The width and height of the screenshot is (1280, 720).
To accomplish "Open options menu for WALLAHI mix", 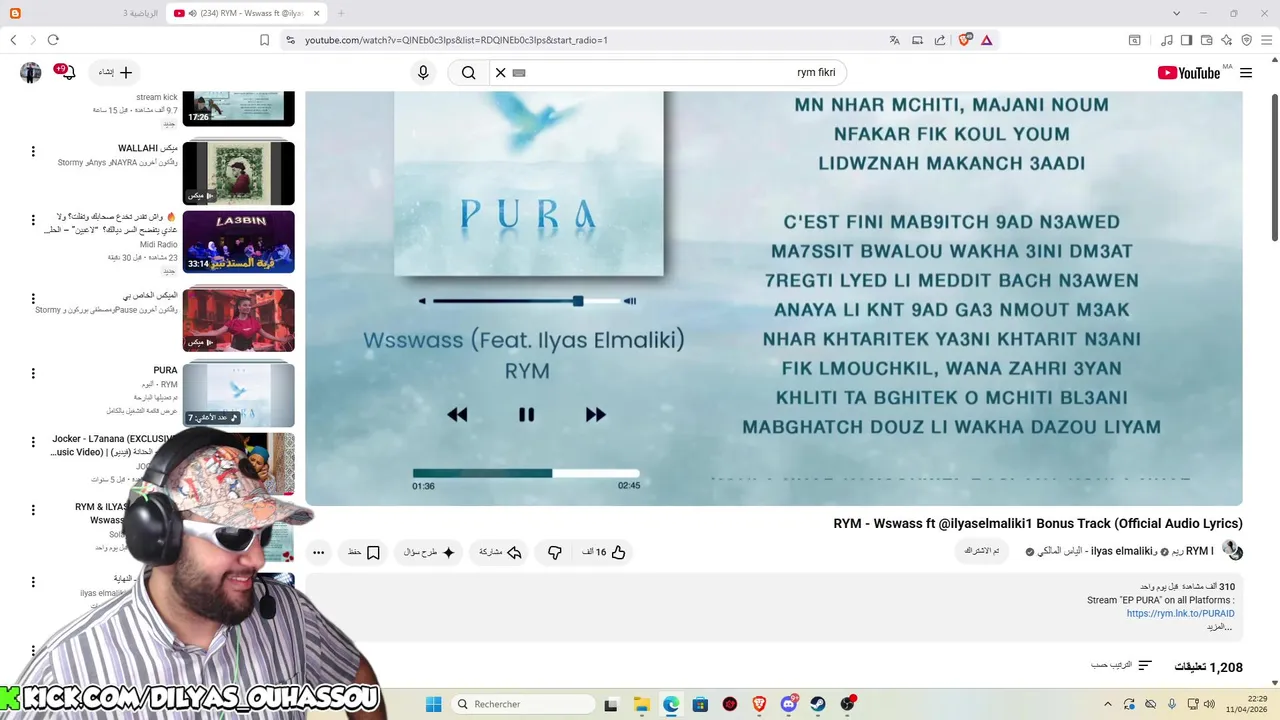I will click(33, 151).
